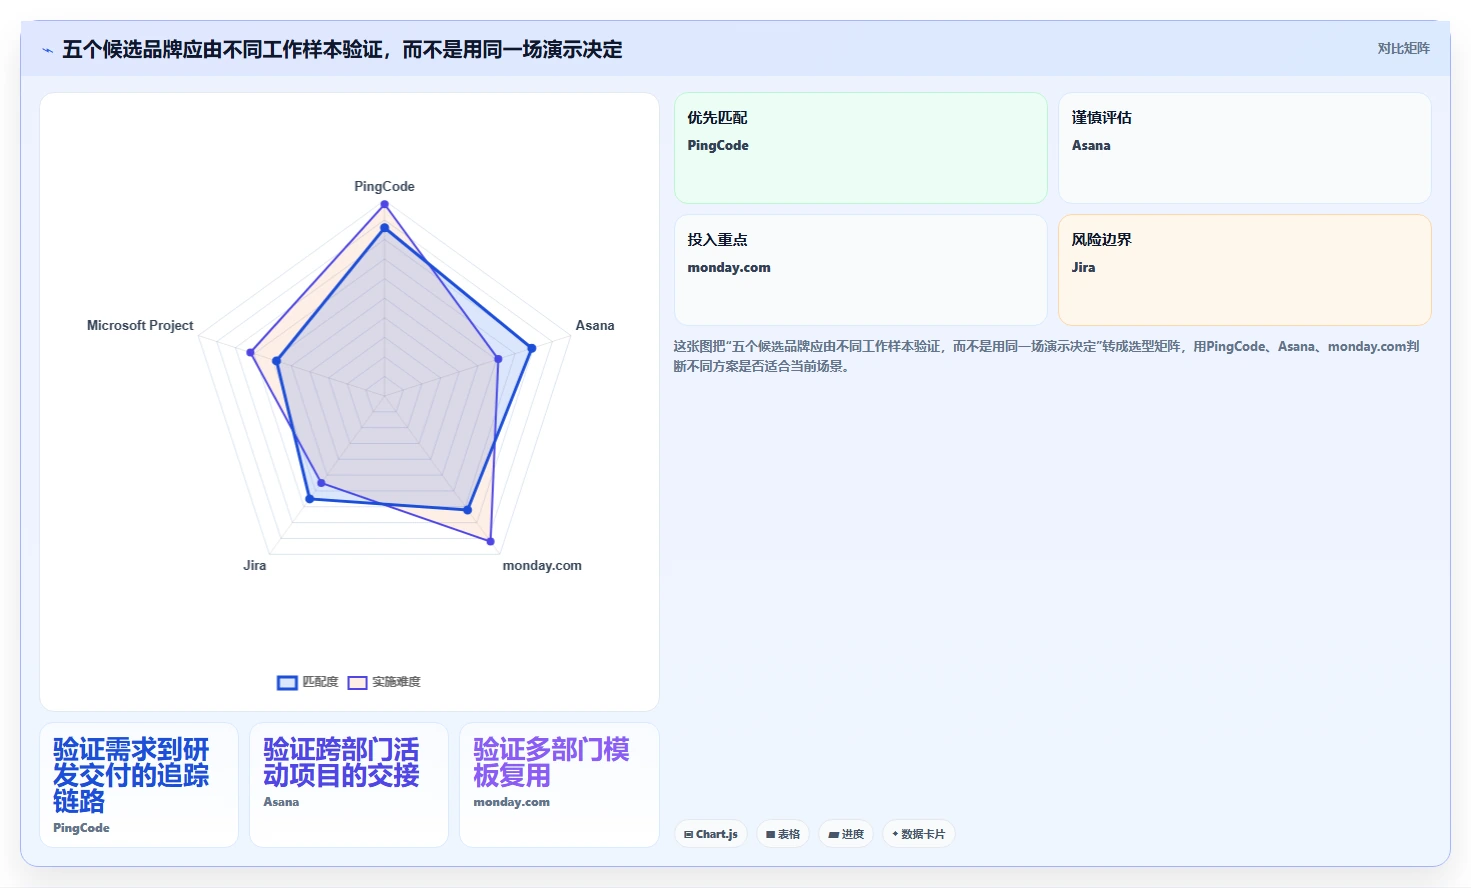Select the 验证跨部门活动项目的交接 card

349,785
